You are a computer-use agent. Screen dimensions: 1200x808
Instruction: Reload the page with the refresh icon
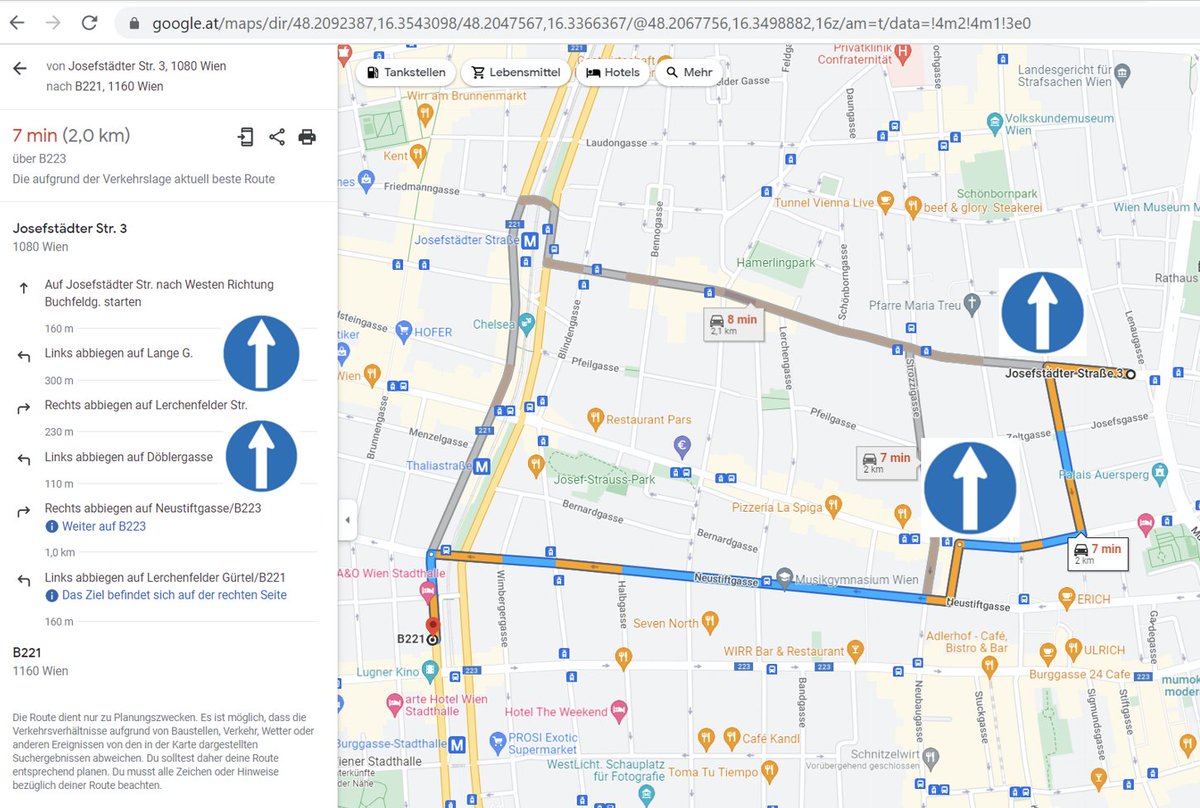click(89, 21)
